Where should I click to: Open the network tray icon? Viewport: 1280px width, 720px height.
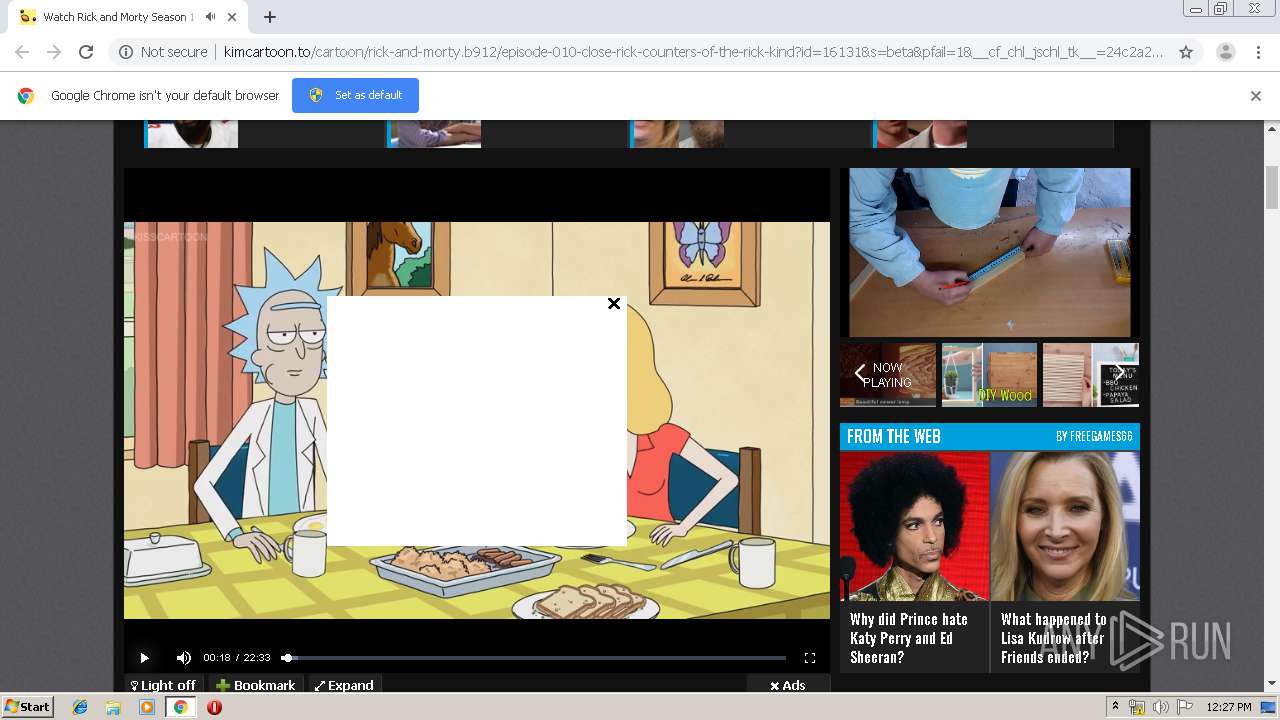[1137, 707]
